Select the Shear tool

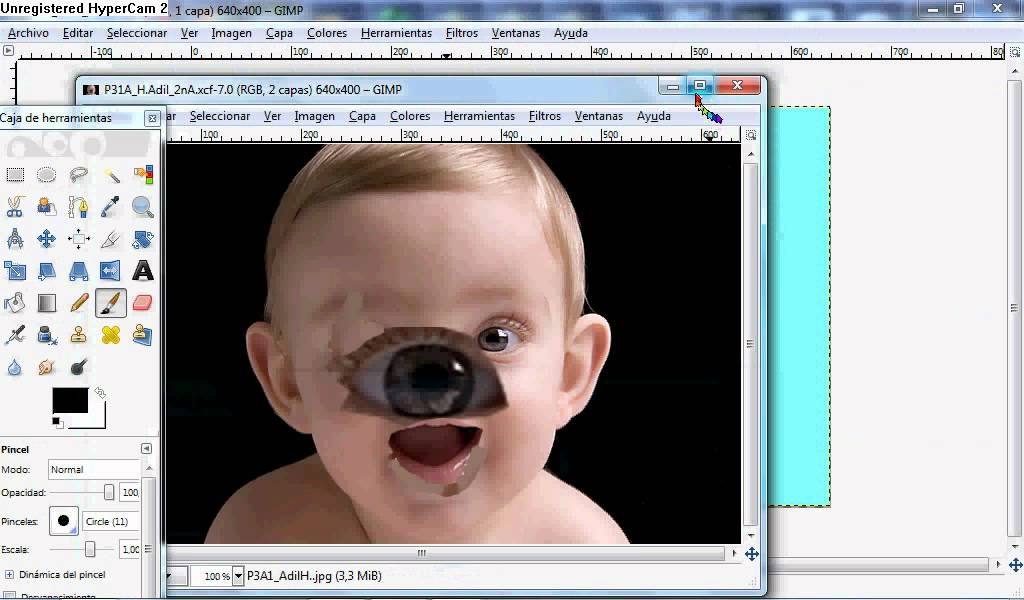pos(46,271)
